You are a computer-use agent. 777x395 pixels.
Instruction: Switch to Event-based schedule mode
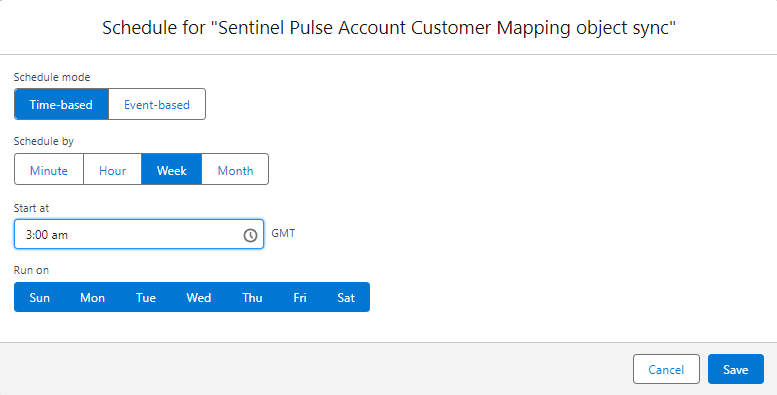pyautogui.click(x=157, y=104)
